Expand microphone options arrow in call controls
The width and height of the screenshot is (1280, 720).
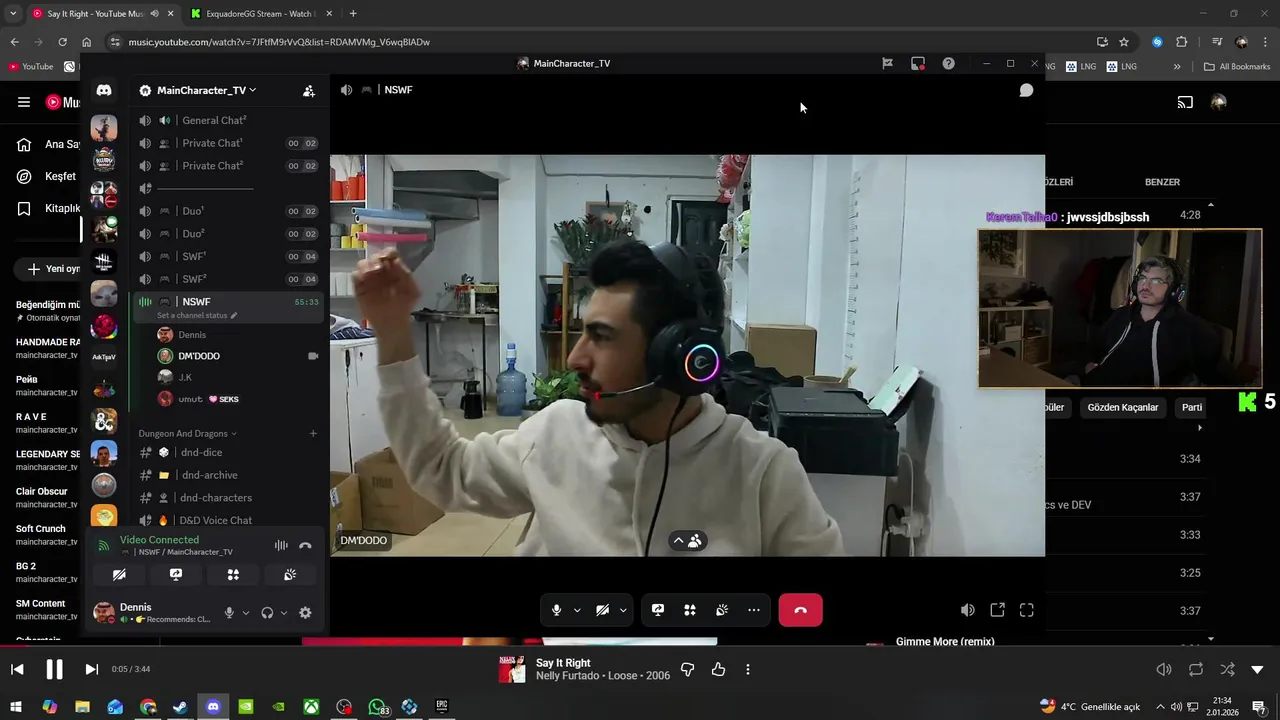577,610
